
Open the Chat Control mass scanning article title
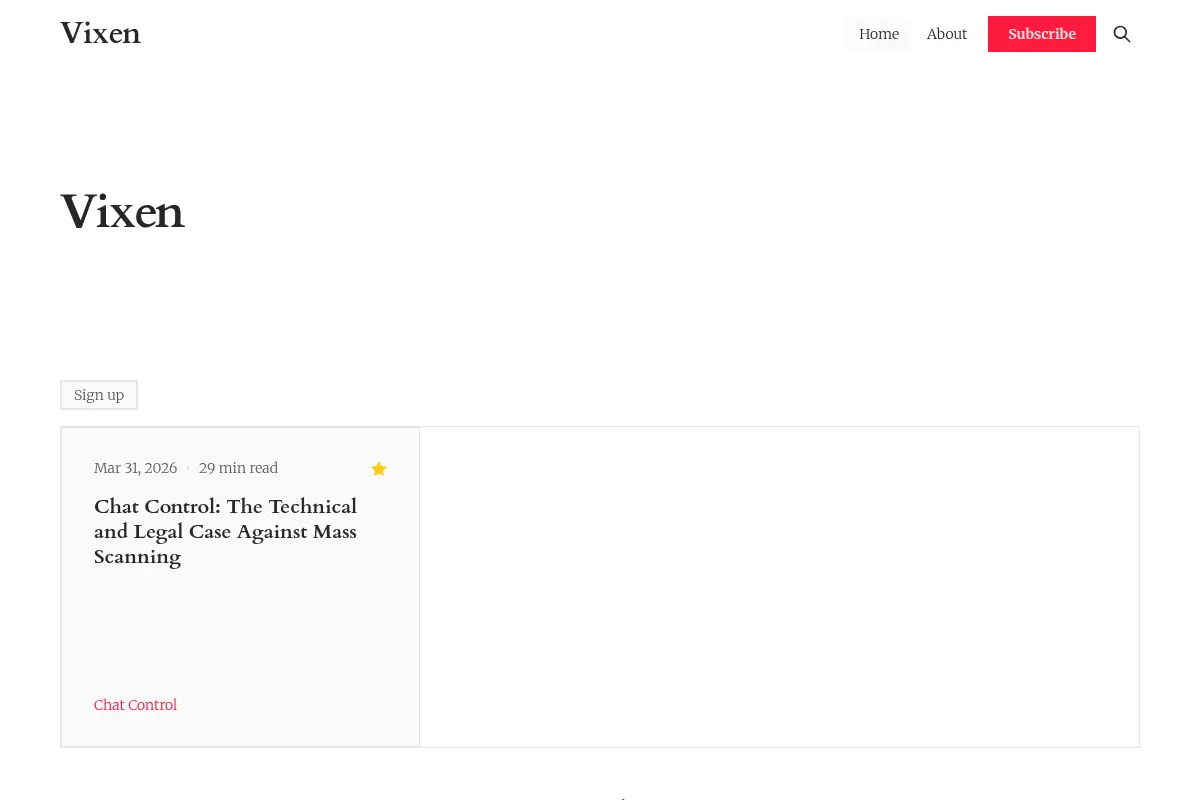[x=225, y=531]
